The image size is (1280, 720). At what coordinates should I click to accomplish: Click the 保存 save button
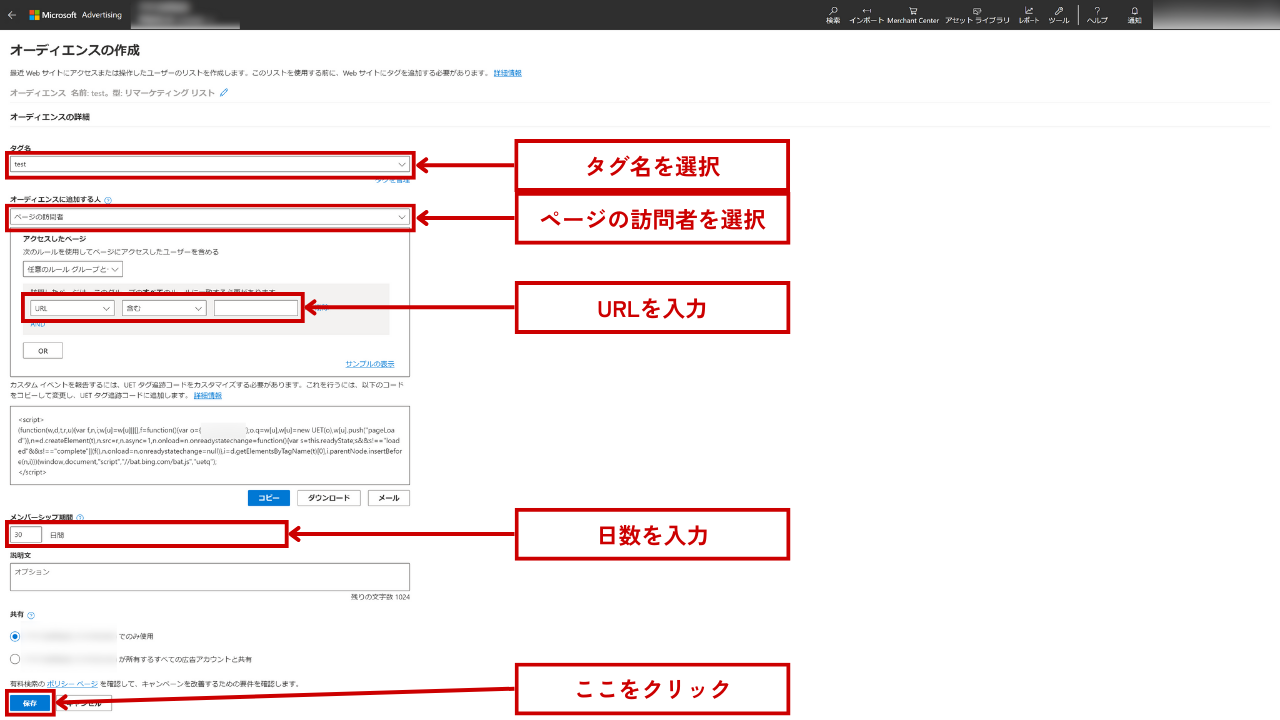(x=30, y=704)
